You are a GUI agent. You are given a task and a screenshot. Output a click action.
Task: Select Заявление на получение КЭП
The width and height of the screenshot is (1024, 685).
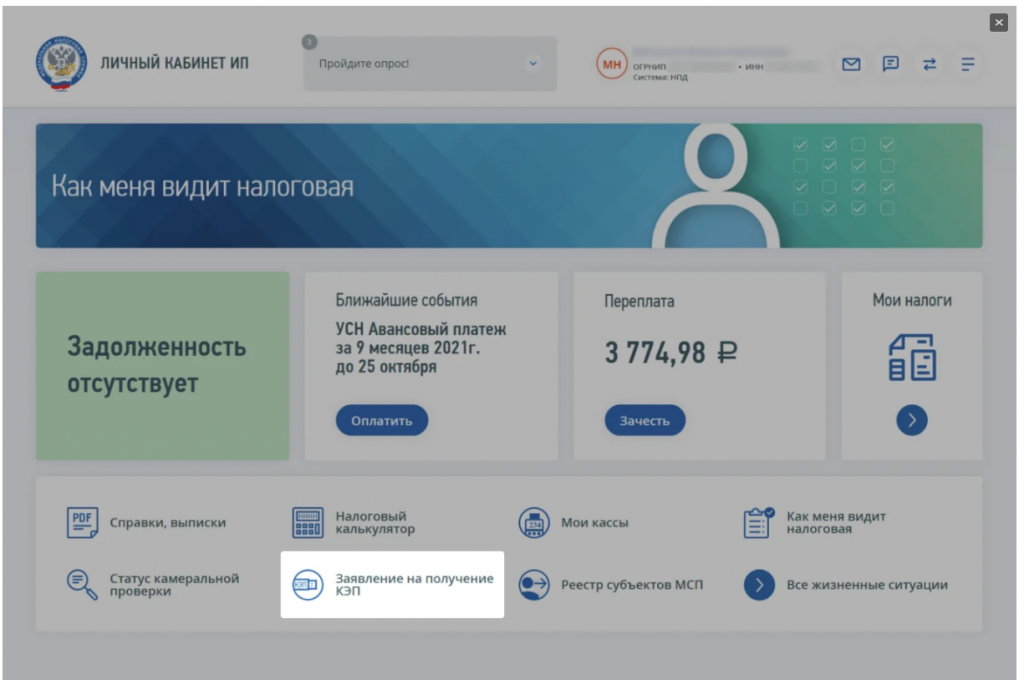point(392,584)
